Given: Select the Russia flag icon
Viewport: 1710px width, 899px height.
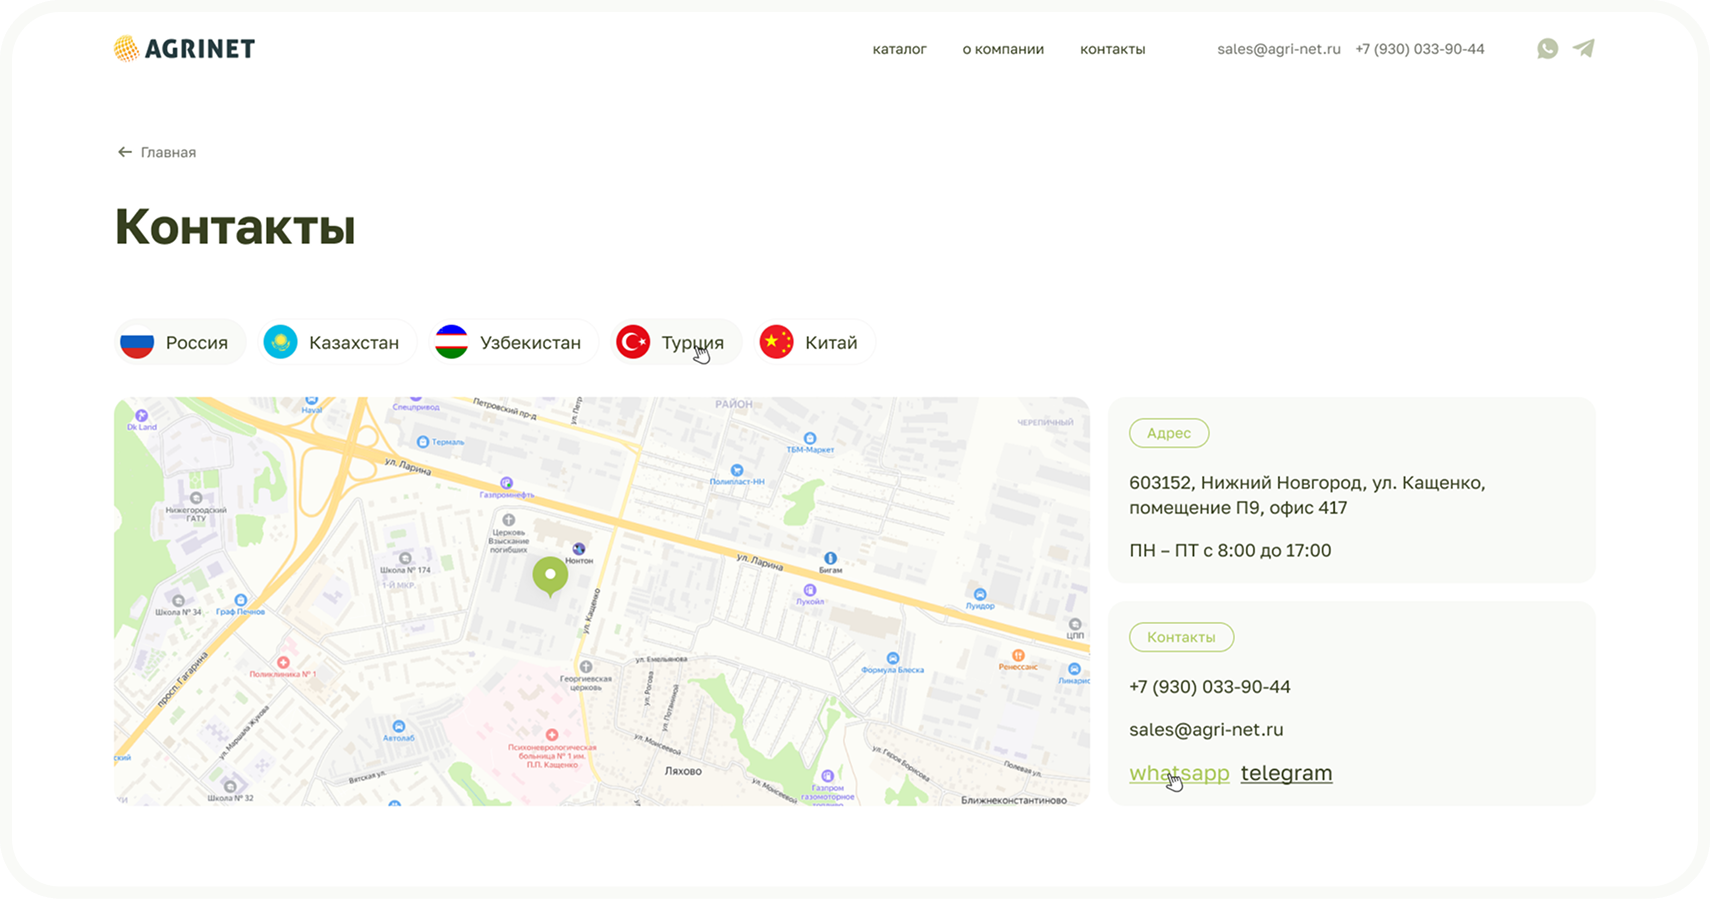Looking at the screenshot, I should (137, 342).
